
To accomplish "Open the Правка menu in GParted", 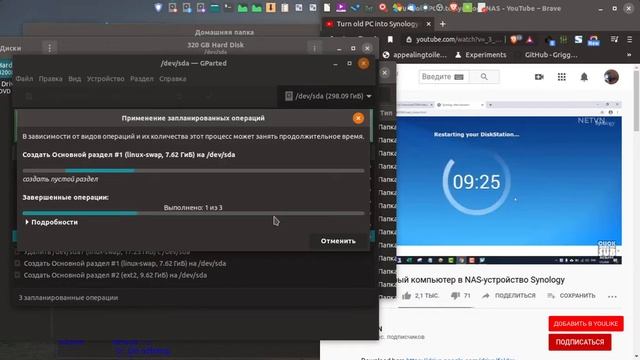I will pyautogui.click(x=50, y=79).
